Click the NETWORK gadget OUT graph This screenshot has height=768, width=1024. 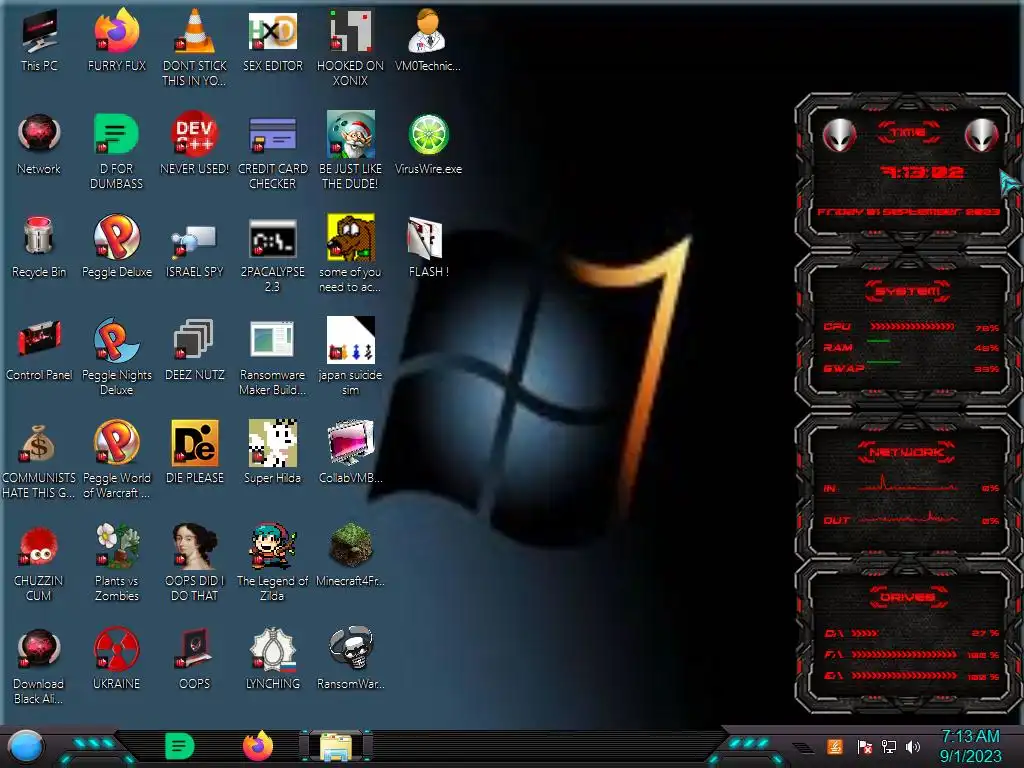tap(908, 517)
